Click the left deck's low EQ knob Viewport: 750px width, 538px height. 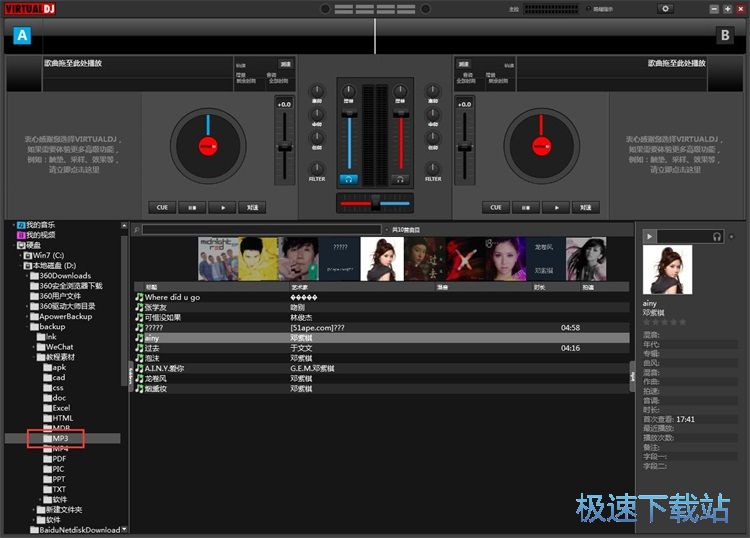point(317,138)
